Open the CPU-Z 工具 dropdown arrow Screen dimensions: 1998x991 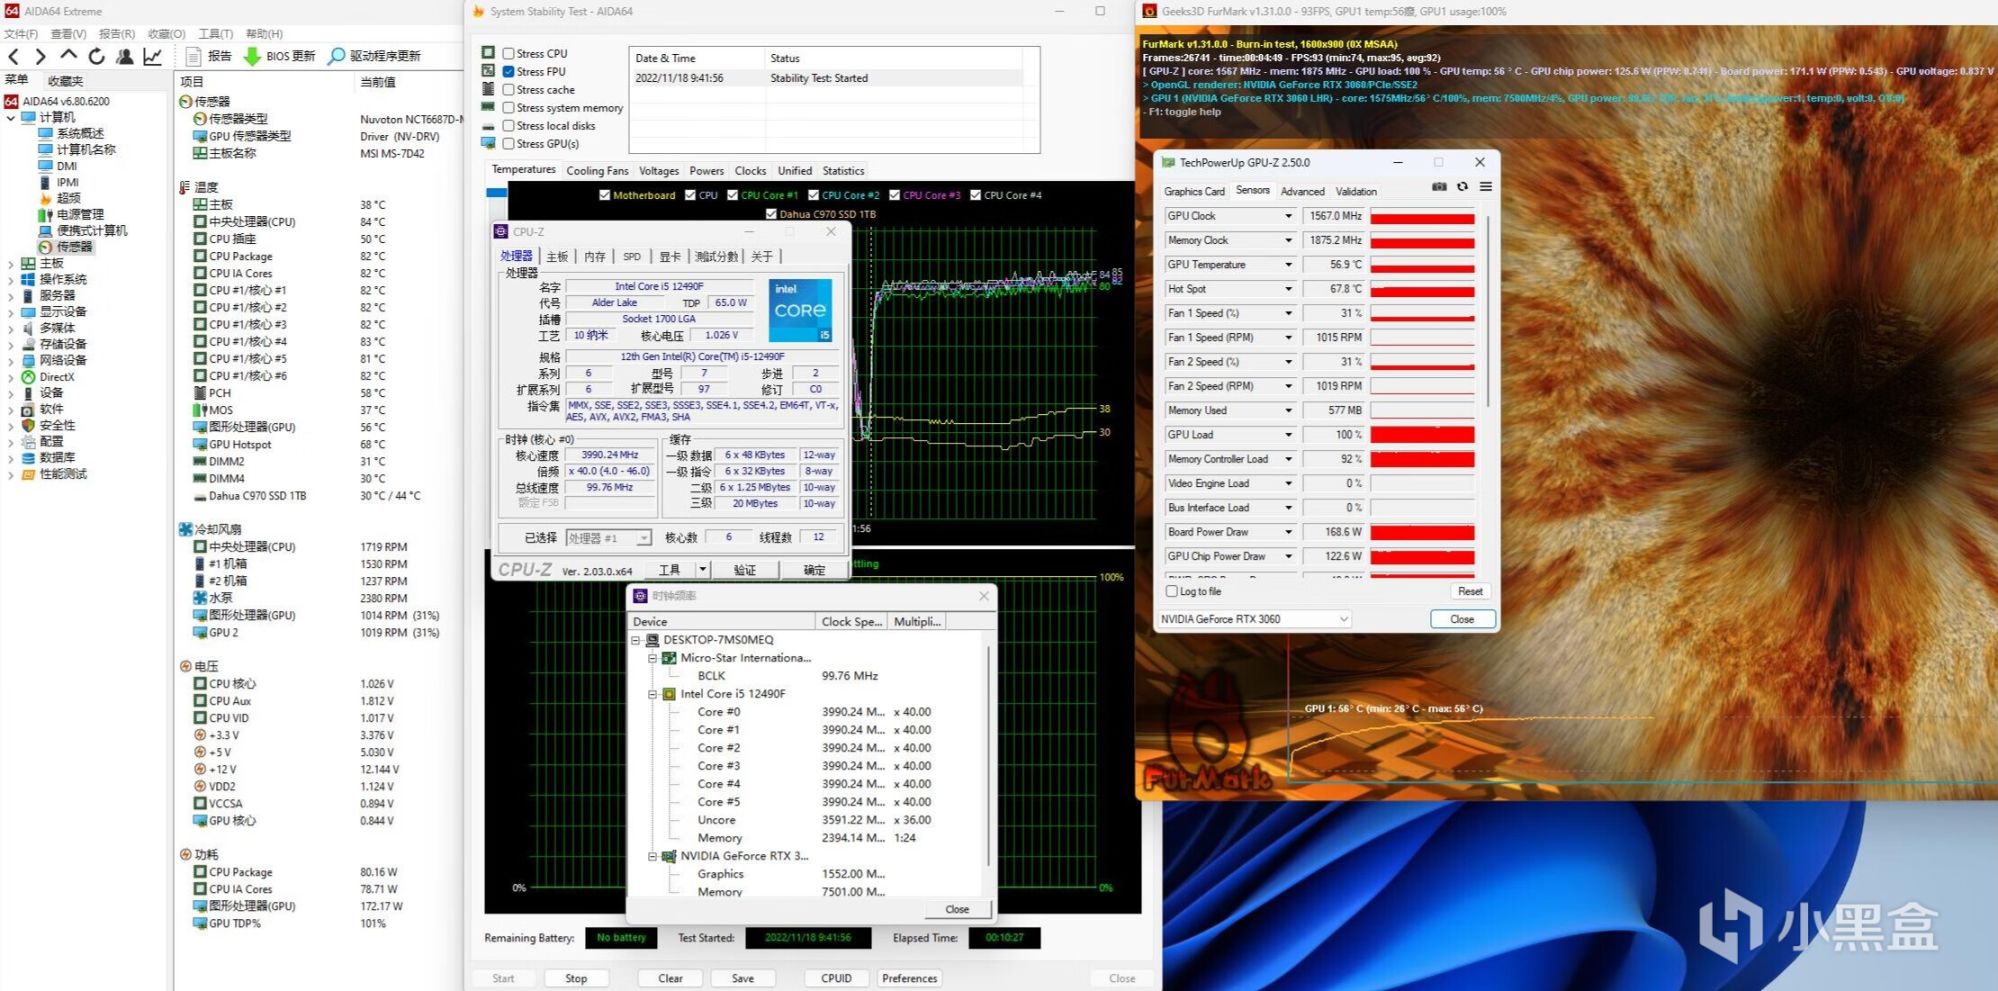pos(702,570)
